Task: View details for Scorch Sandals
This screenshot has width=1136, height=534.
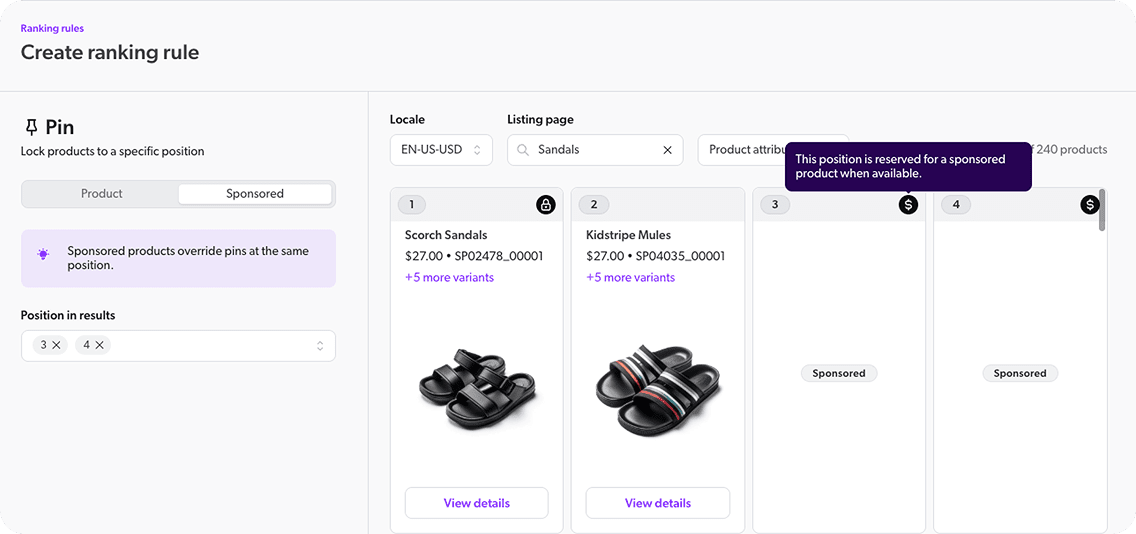Action: (x=476, y=503)
